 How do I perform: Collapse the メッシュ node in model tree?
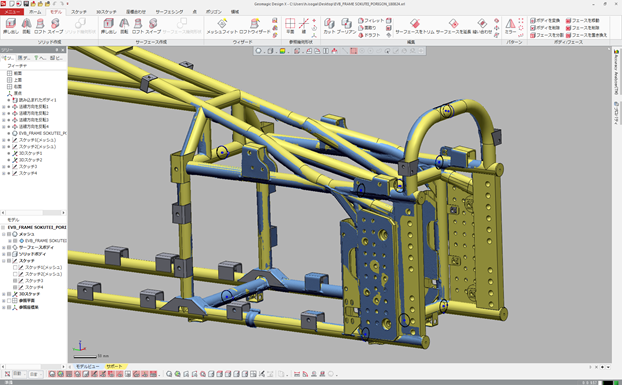[3, 234]
